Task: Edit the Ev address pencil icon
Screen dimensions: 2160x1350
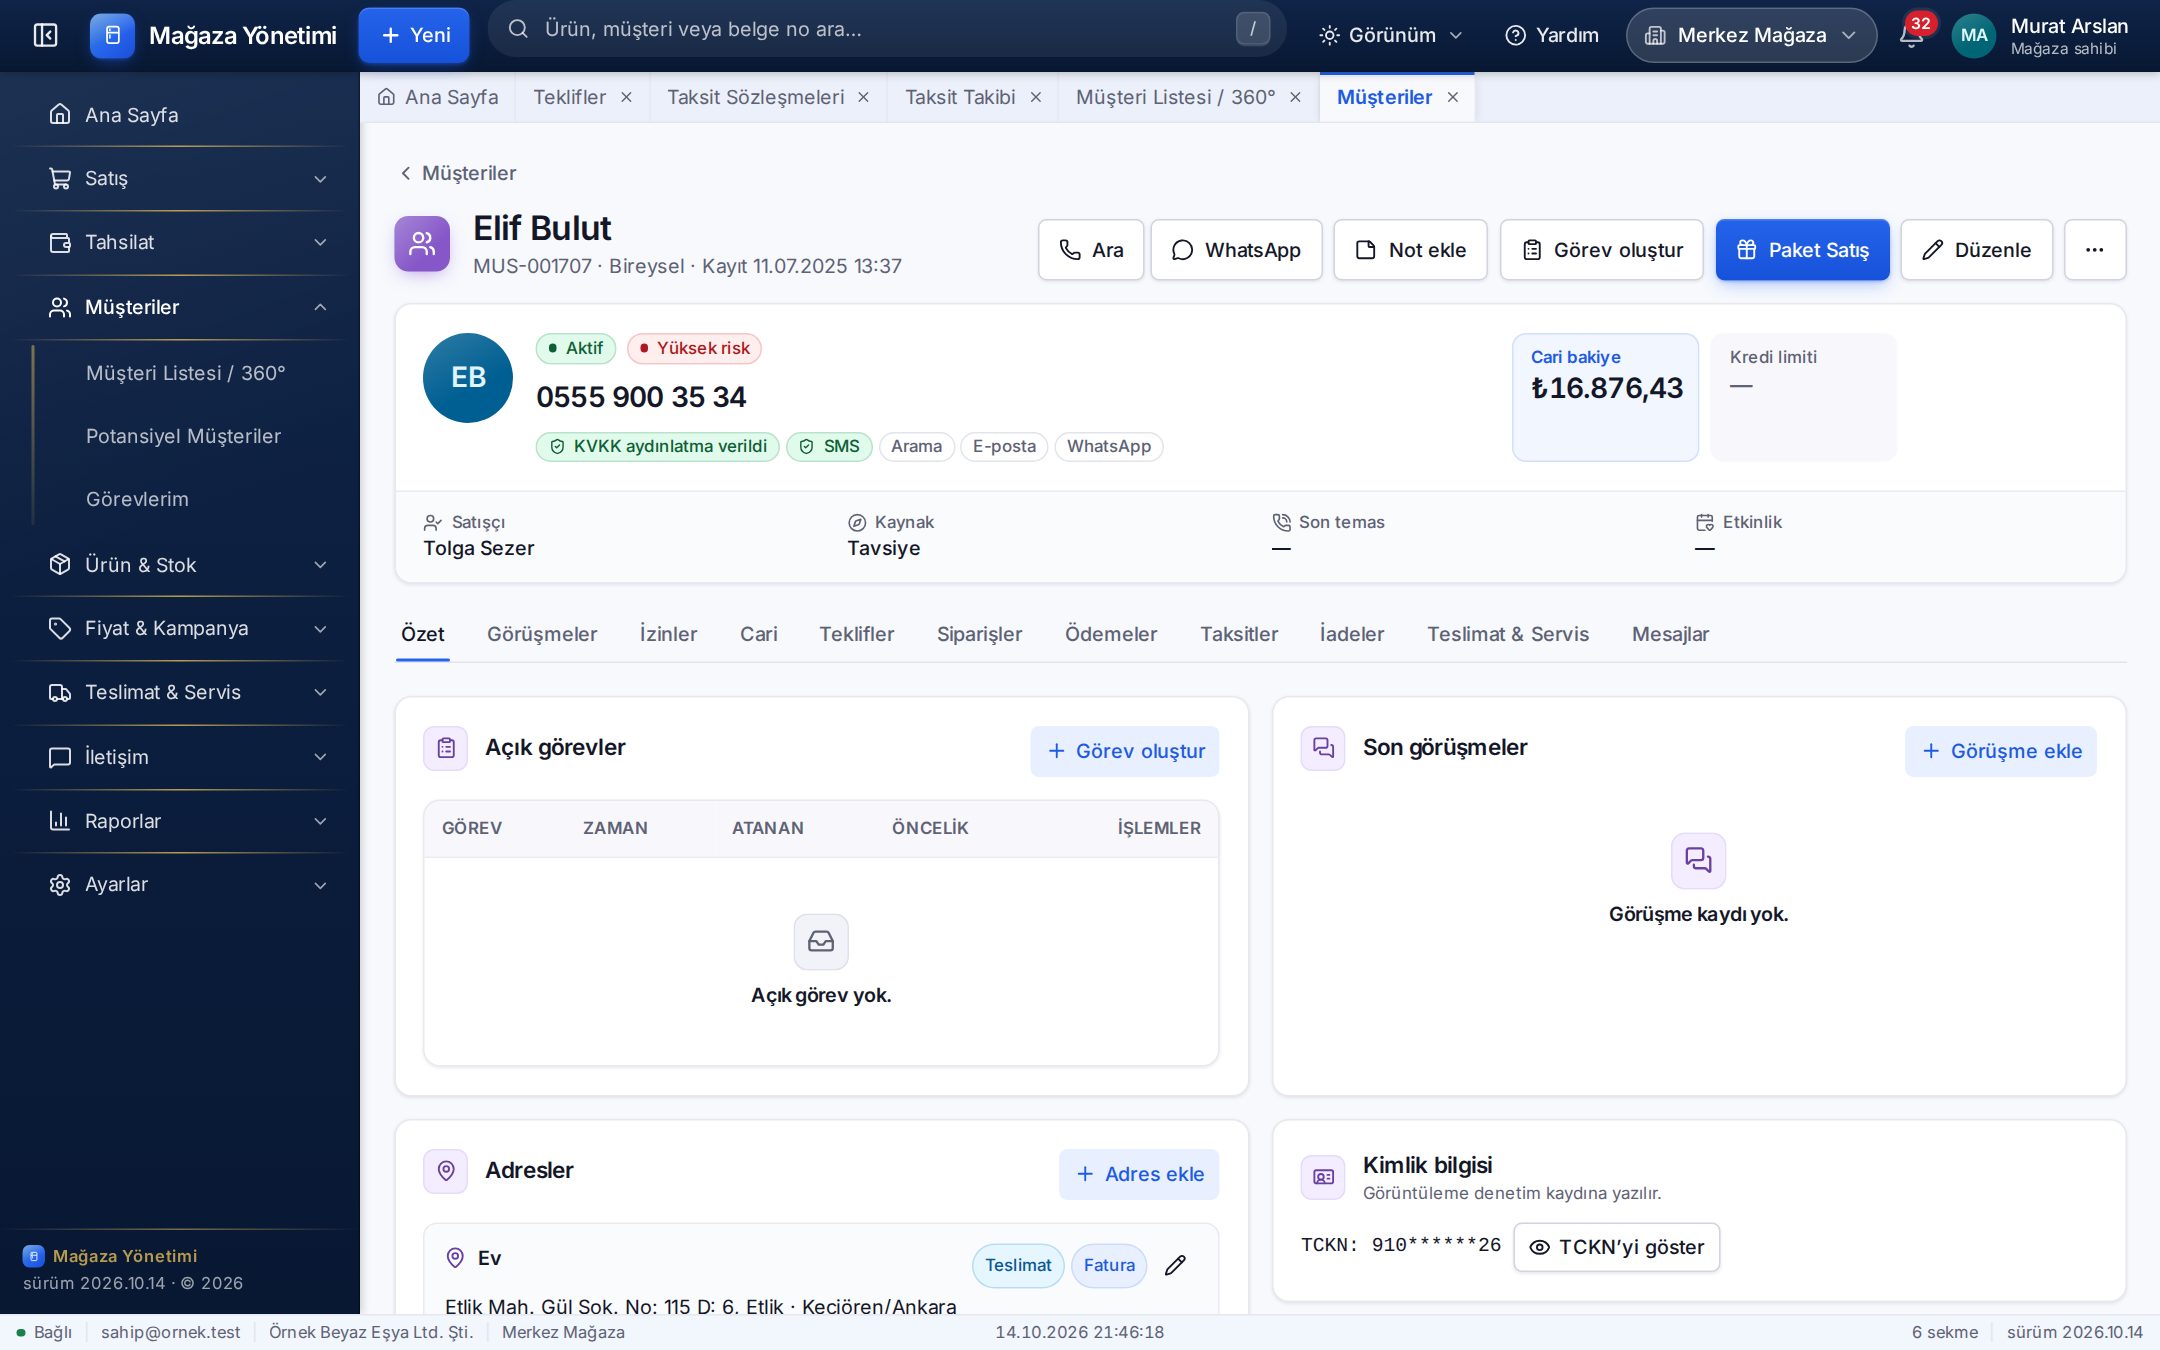Action: click(1176, 1265)
